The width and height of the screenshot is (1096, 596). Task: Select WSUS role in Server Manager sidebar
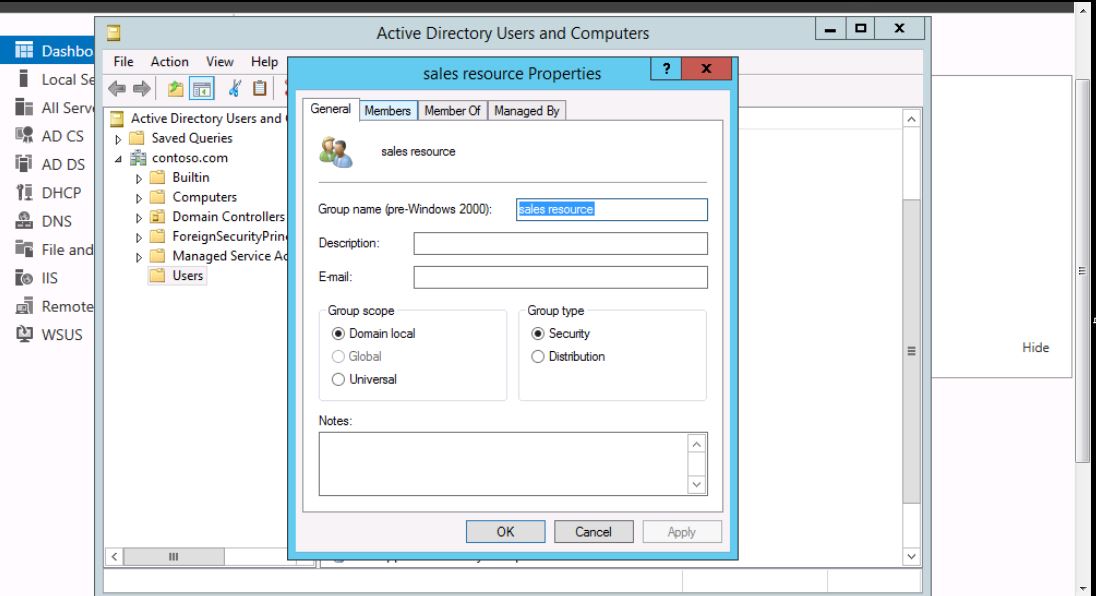pyautogui.click(x=48, y=335)
